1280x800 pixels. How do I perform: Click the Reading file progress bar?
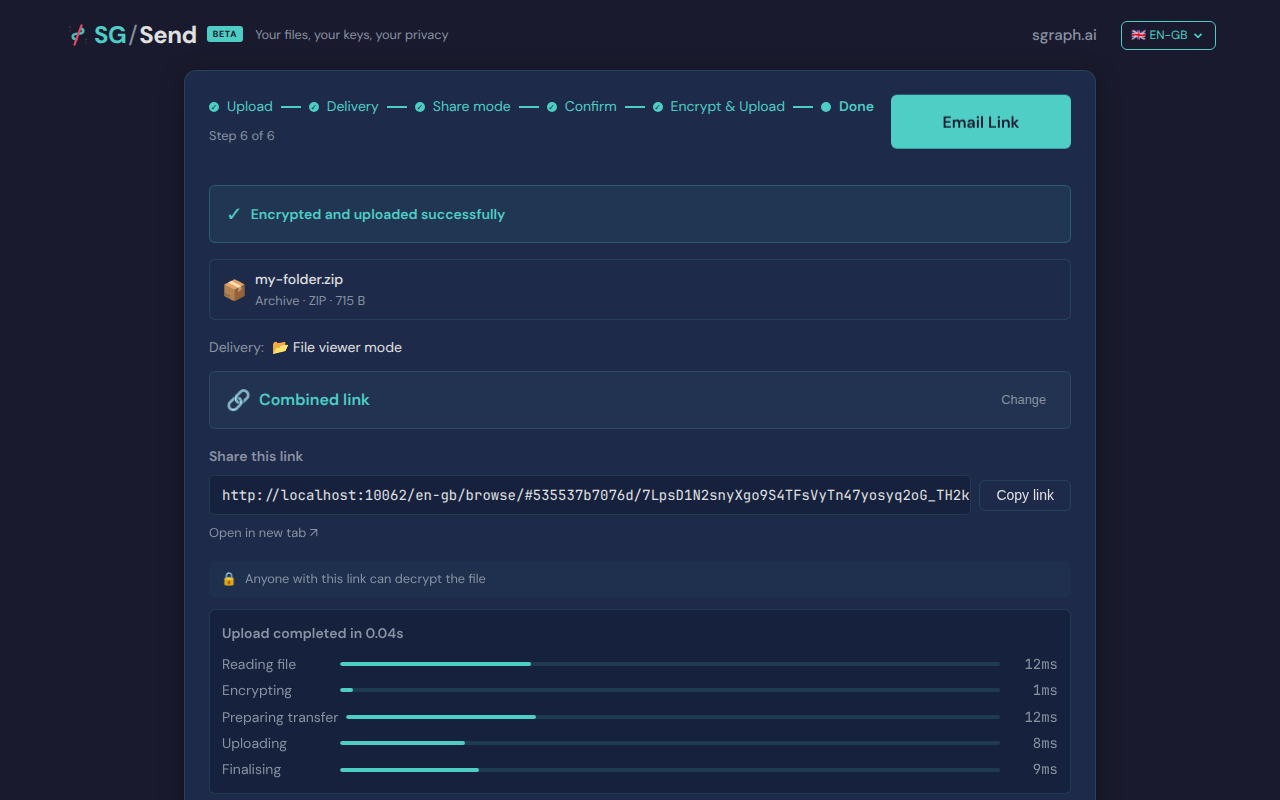pos(669,664)
